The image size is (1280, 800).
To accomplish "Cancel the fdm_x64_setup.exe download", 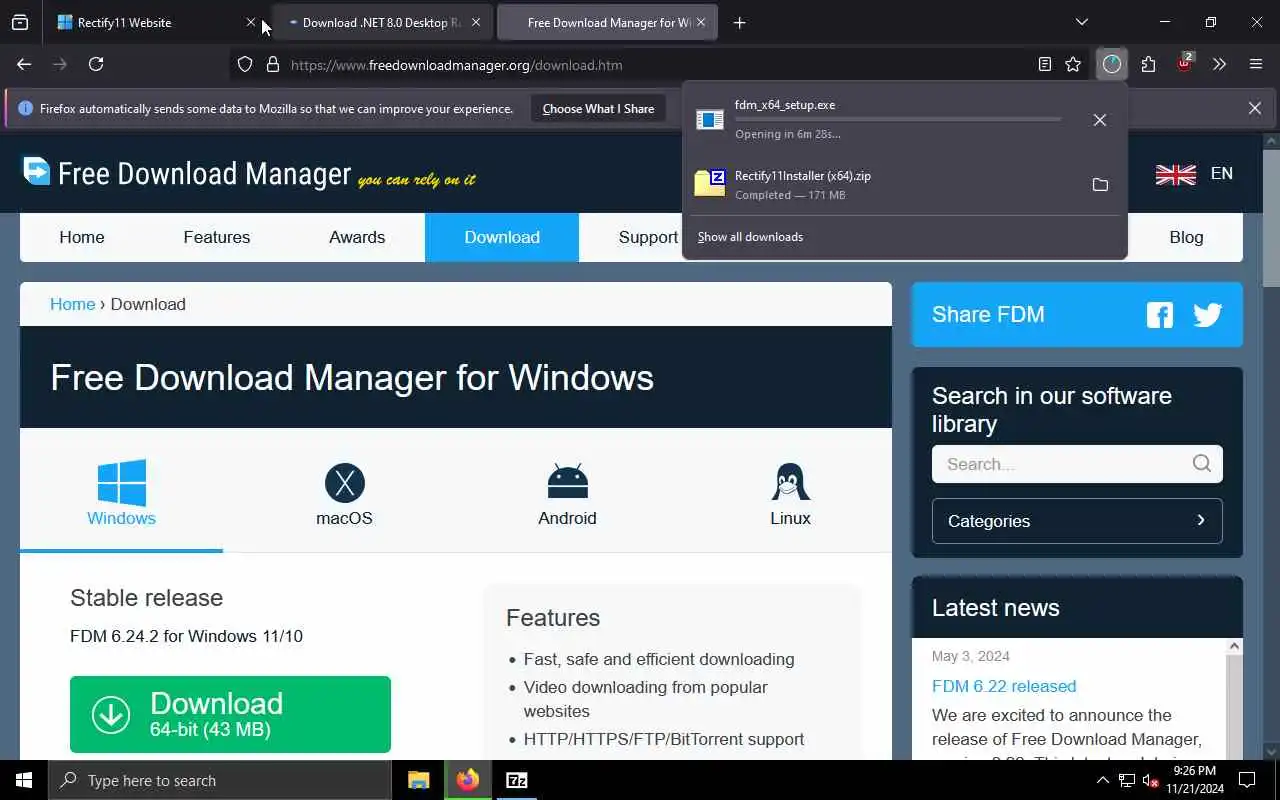I will pos(1100,120).
